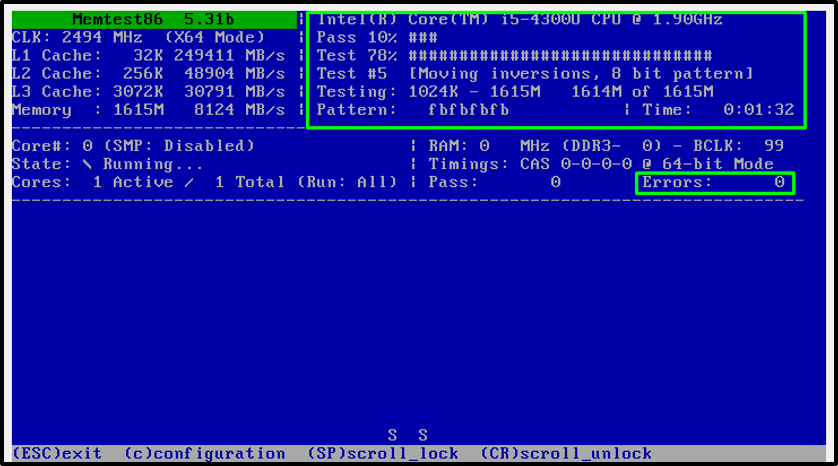
Task: Click the Test 78% progress bar
Action: tap(514, 56)
